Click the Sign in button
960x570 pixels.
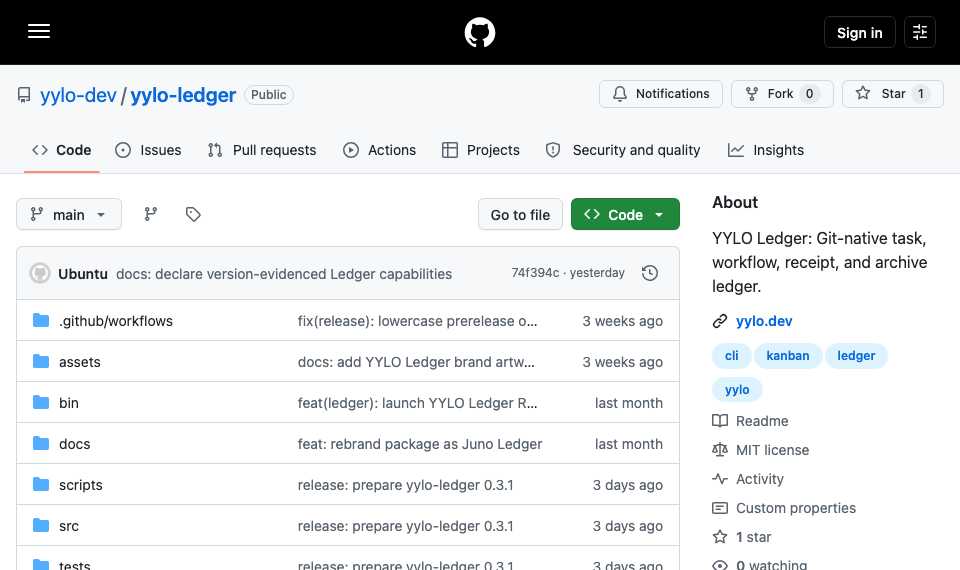tap(859, 32)
